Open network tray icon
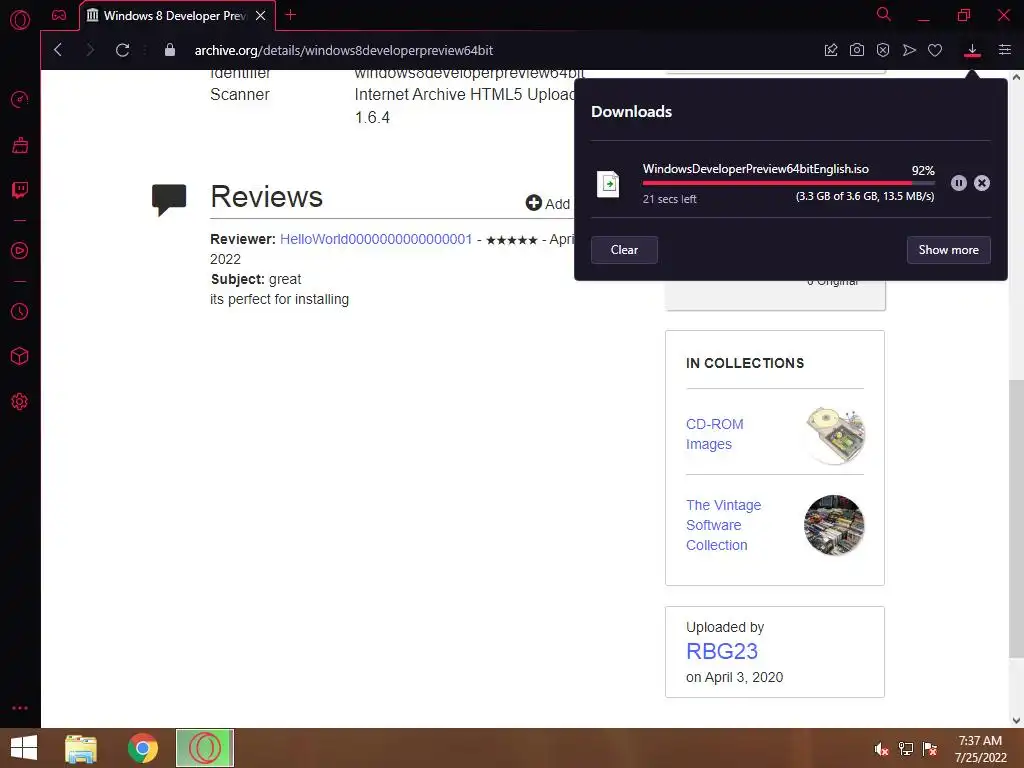Viewport: 1024px width, 768px height. click(906, 749)
